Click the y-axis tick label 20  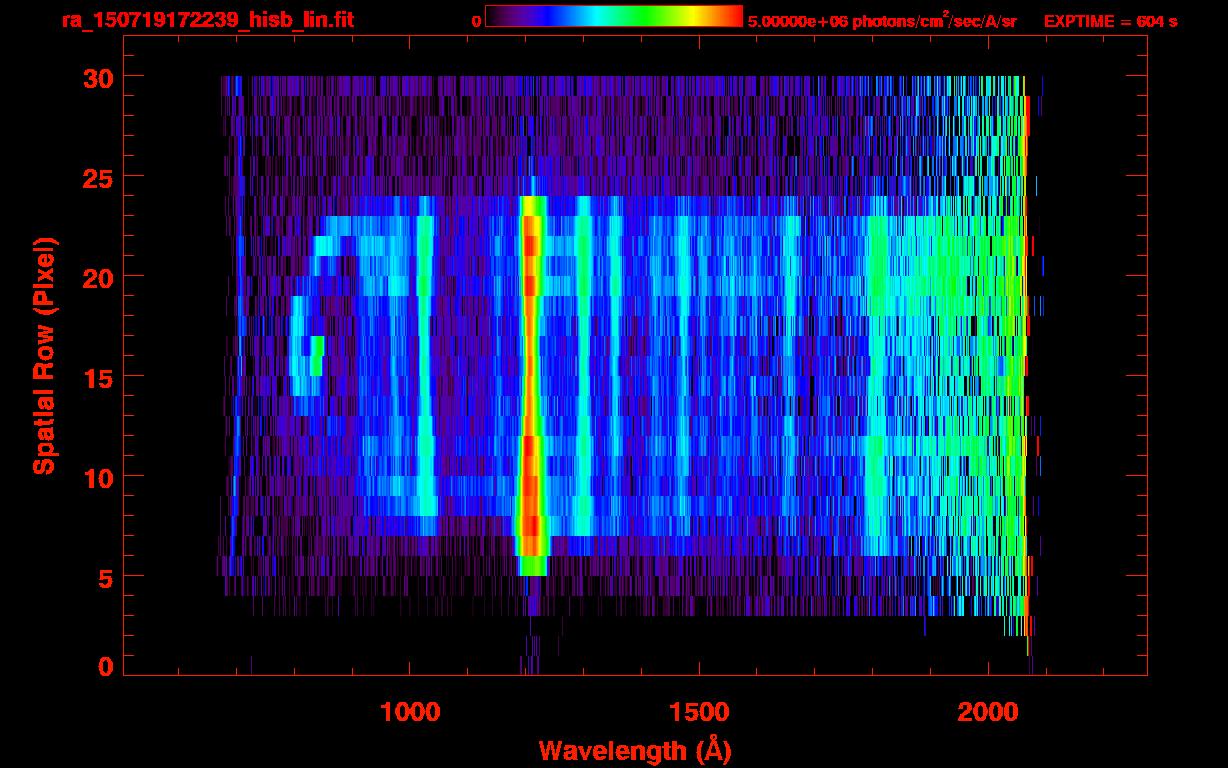click(x=99, y=277)
